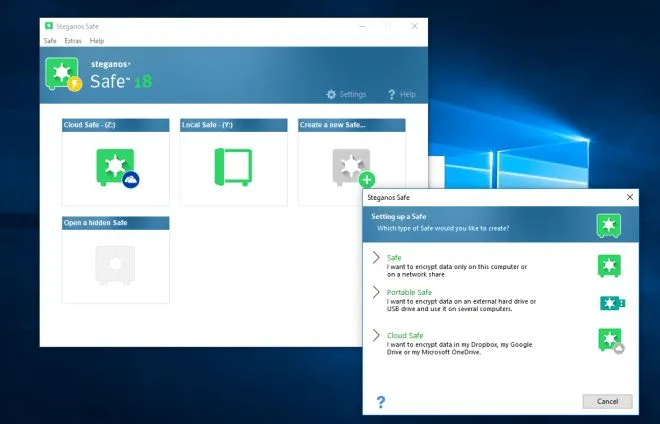This screenshot has height=424, width=660.
Task: Click the Portable Safe USB icon
Action: [x=611, y=303]
